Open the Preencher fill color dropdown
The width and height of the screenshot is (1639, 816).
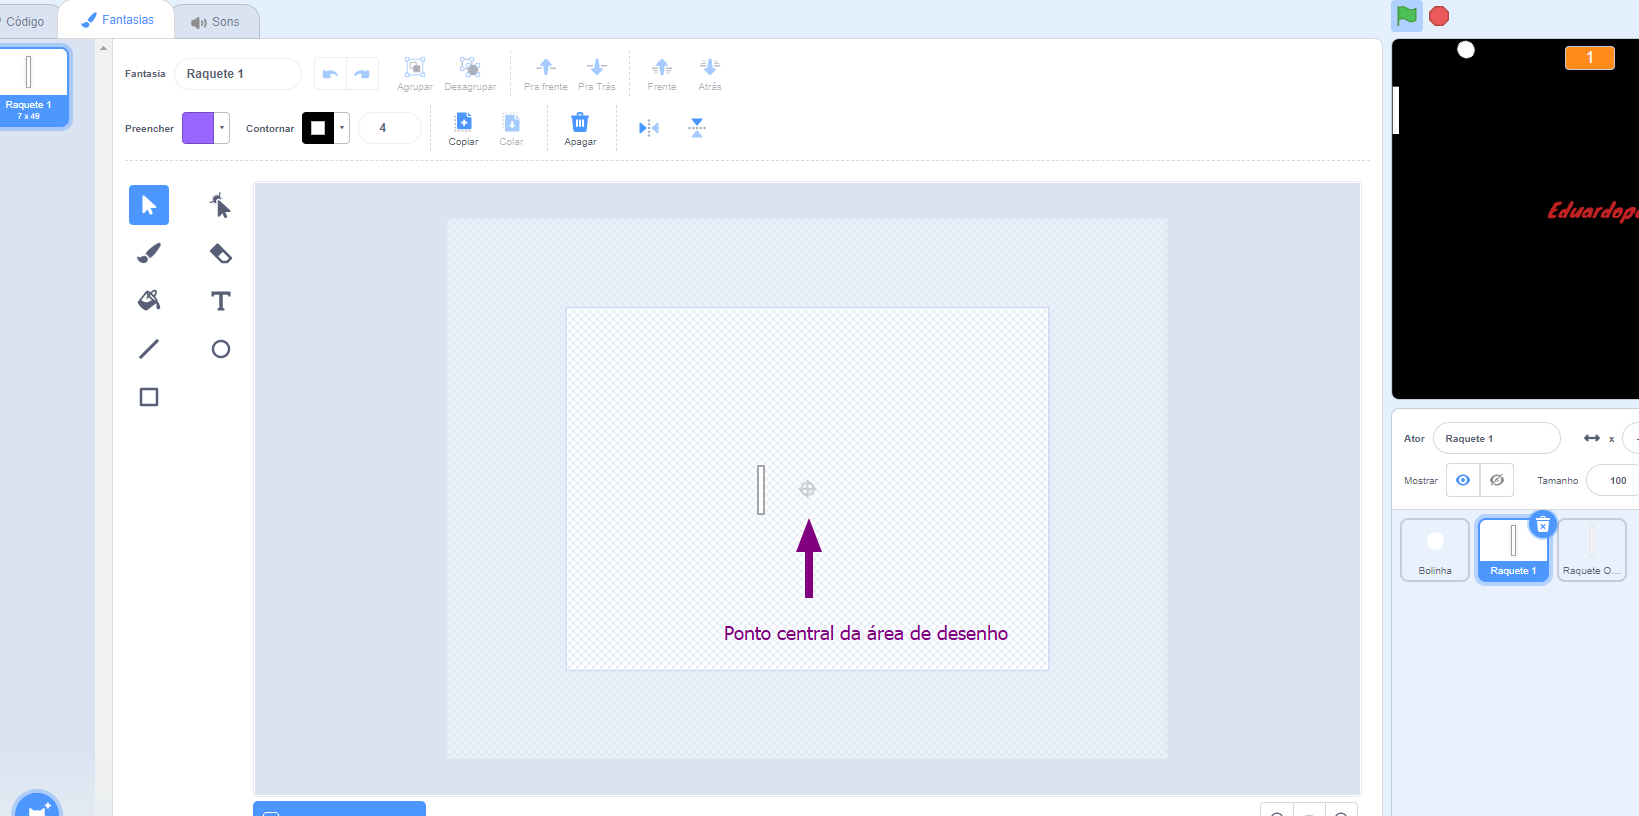[x=222, y=128]
